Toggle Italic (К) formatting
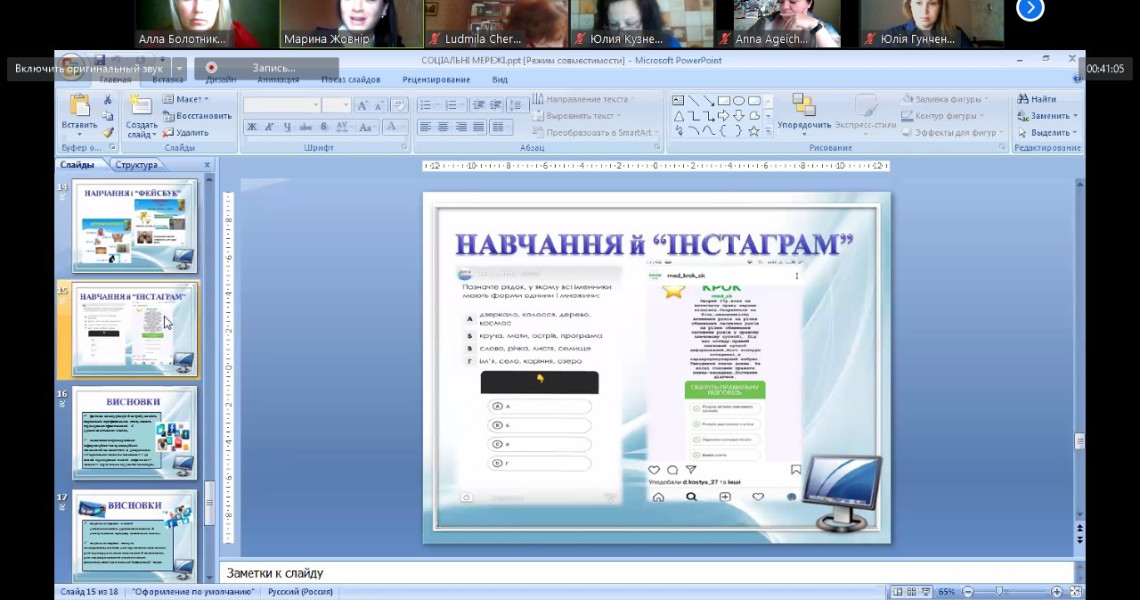1140x600 pixels. tap(269, 127)
